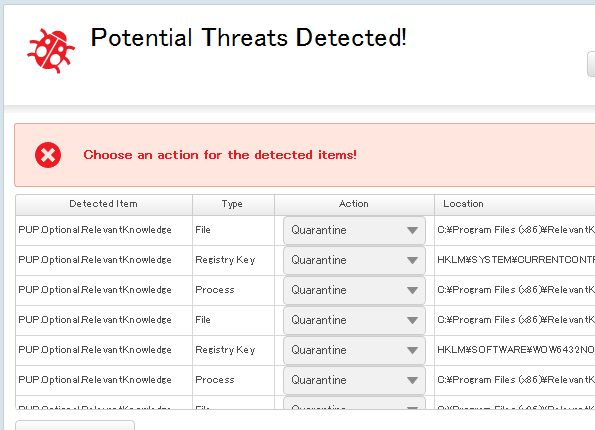
Task: Click the Action column header
Action: (x=354, y=204)
